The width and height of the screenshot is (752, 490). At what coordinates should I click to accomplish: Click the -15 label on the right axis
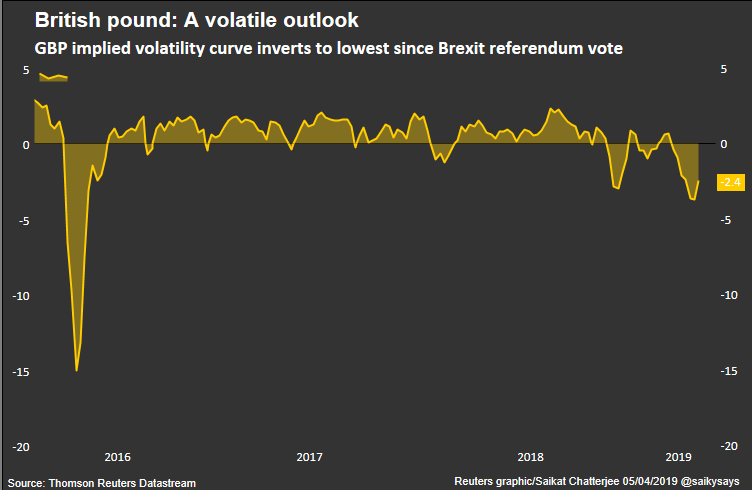click(729, 371)
